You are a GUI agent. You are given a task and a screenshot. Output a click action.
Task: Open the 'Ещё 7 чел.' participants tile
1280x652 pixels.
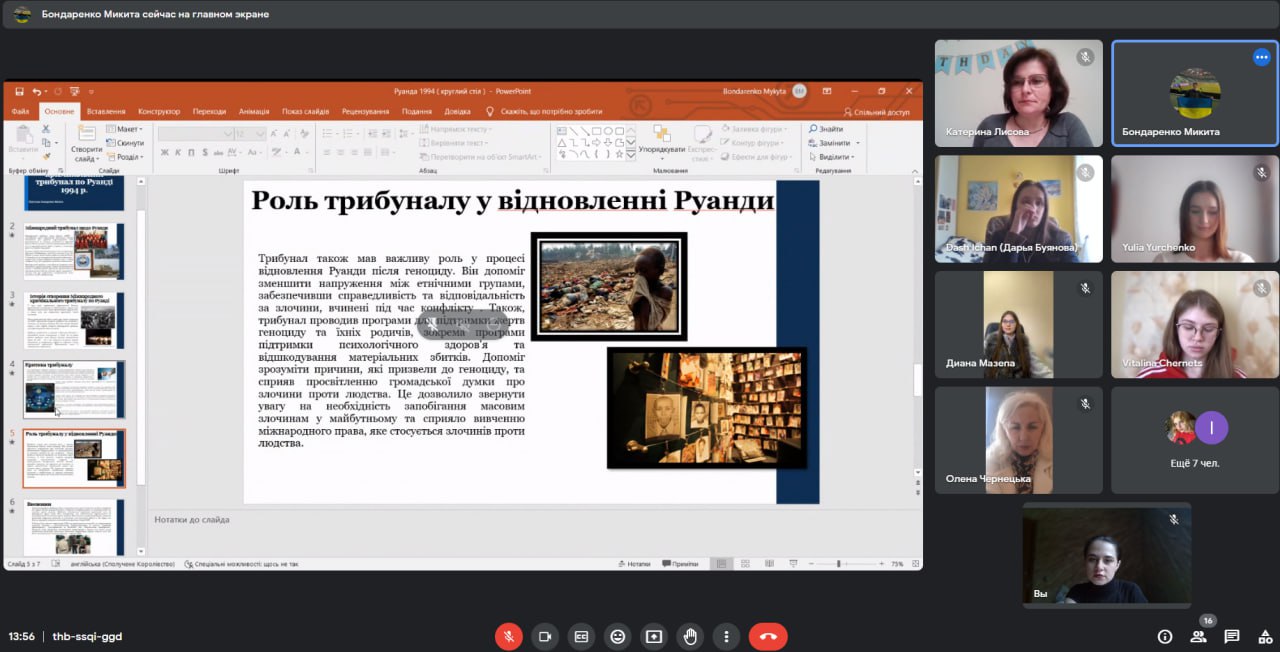click(1195, 440)
